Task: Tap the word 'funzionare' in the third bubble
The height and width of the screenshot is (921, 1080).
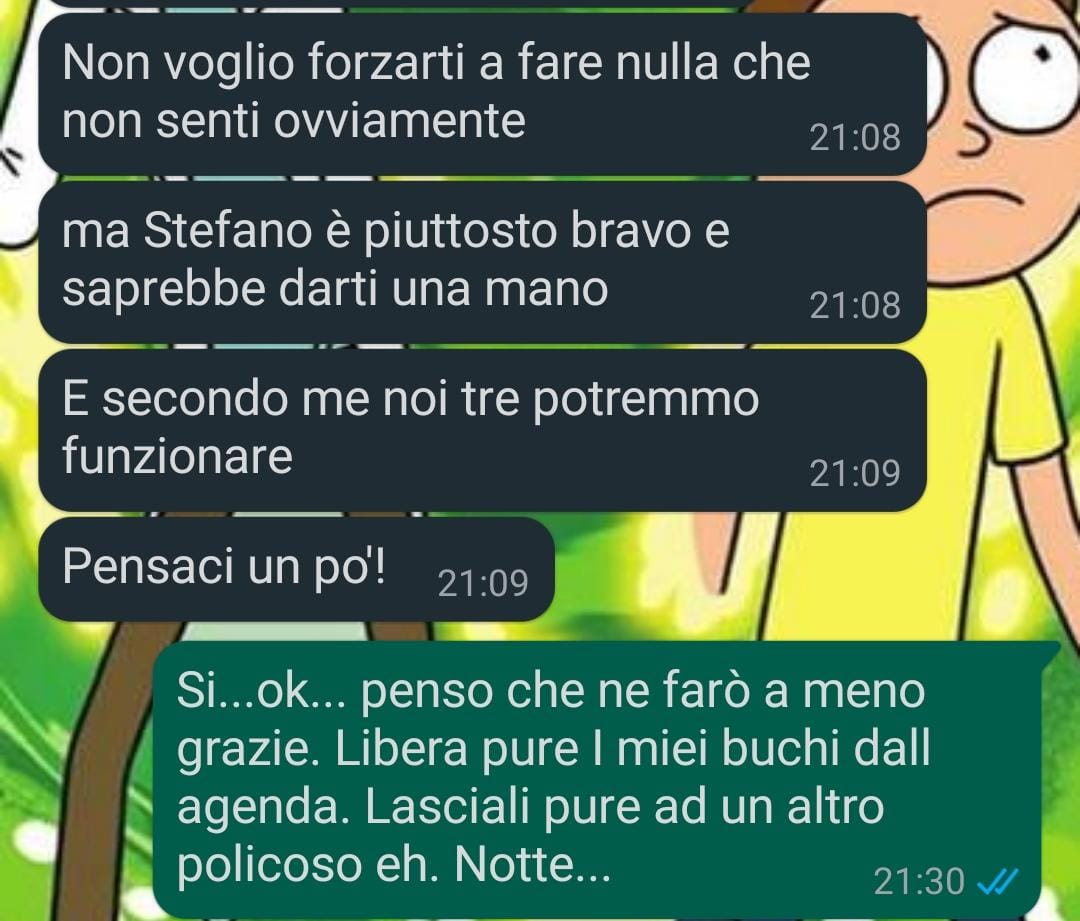Action: [177, 457]
